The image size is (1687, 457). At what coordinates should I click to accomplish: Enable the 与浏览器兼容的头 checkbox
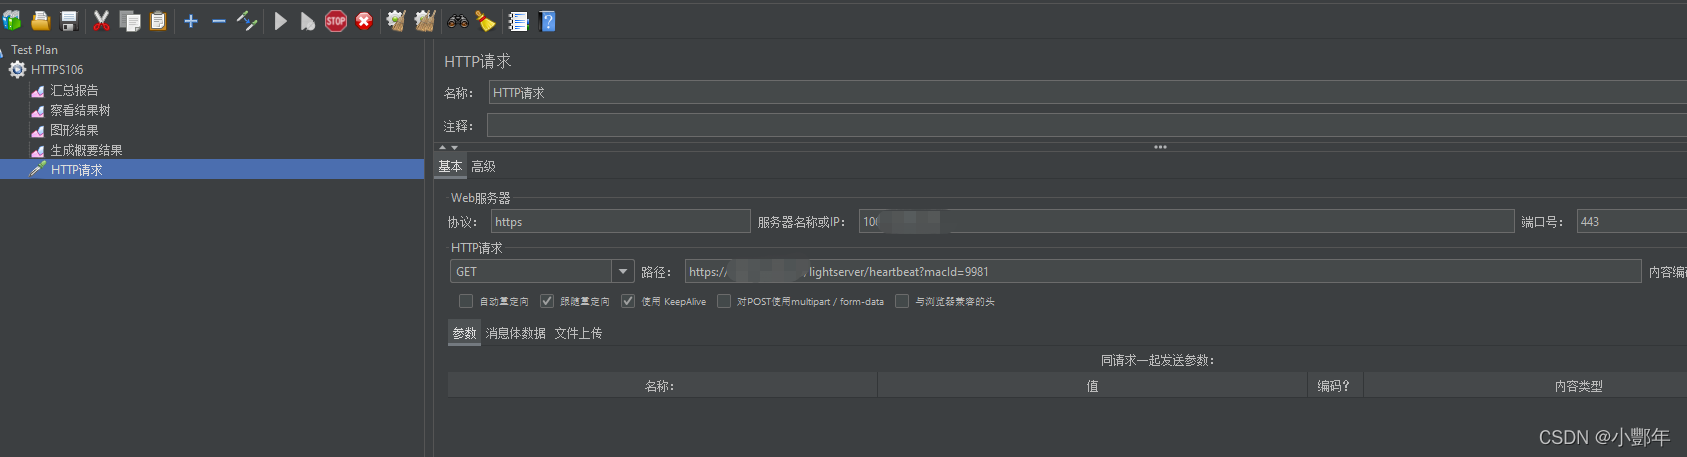tap(902, 301)
